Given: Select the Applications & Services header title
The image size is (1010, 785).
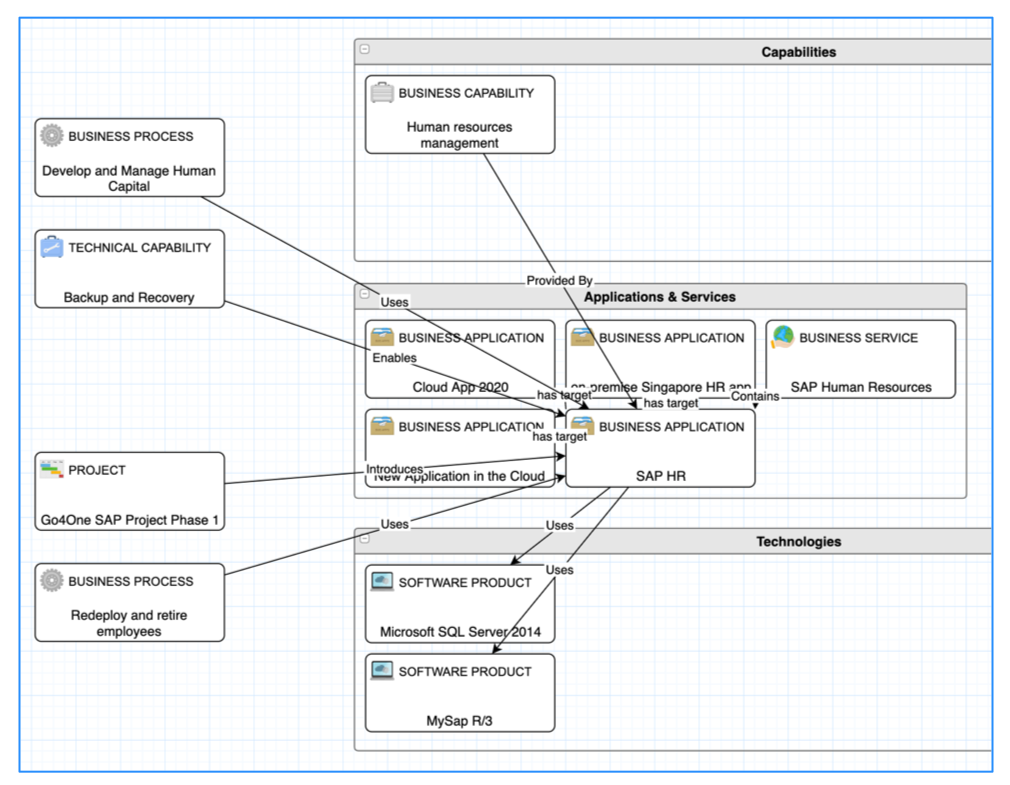Looking at the screenshot, I should coord(660,297).
